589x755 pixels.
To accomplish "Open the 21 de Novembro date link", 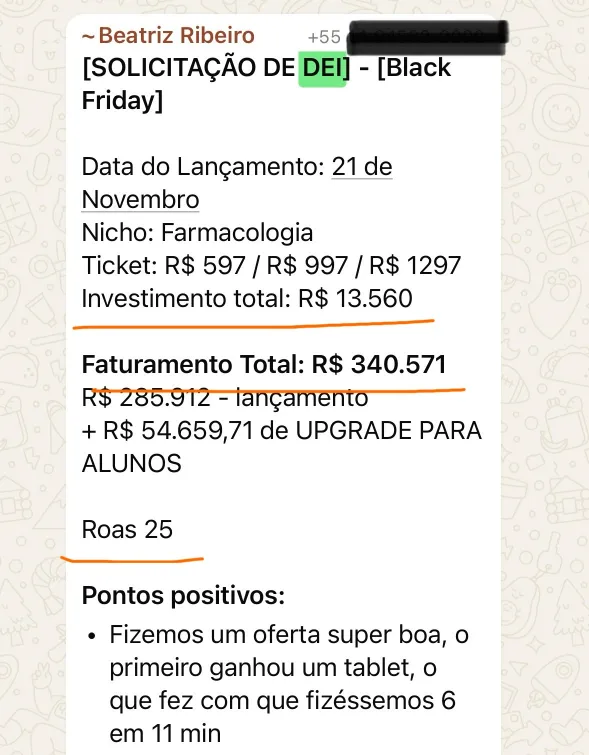I will (237, 183).
